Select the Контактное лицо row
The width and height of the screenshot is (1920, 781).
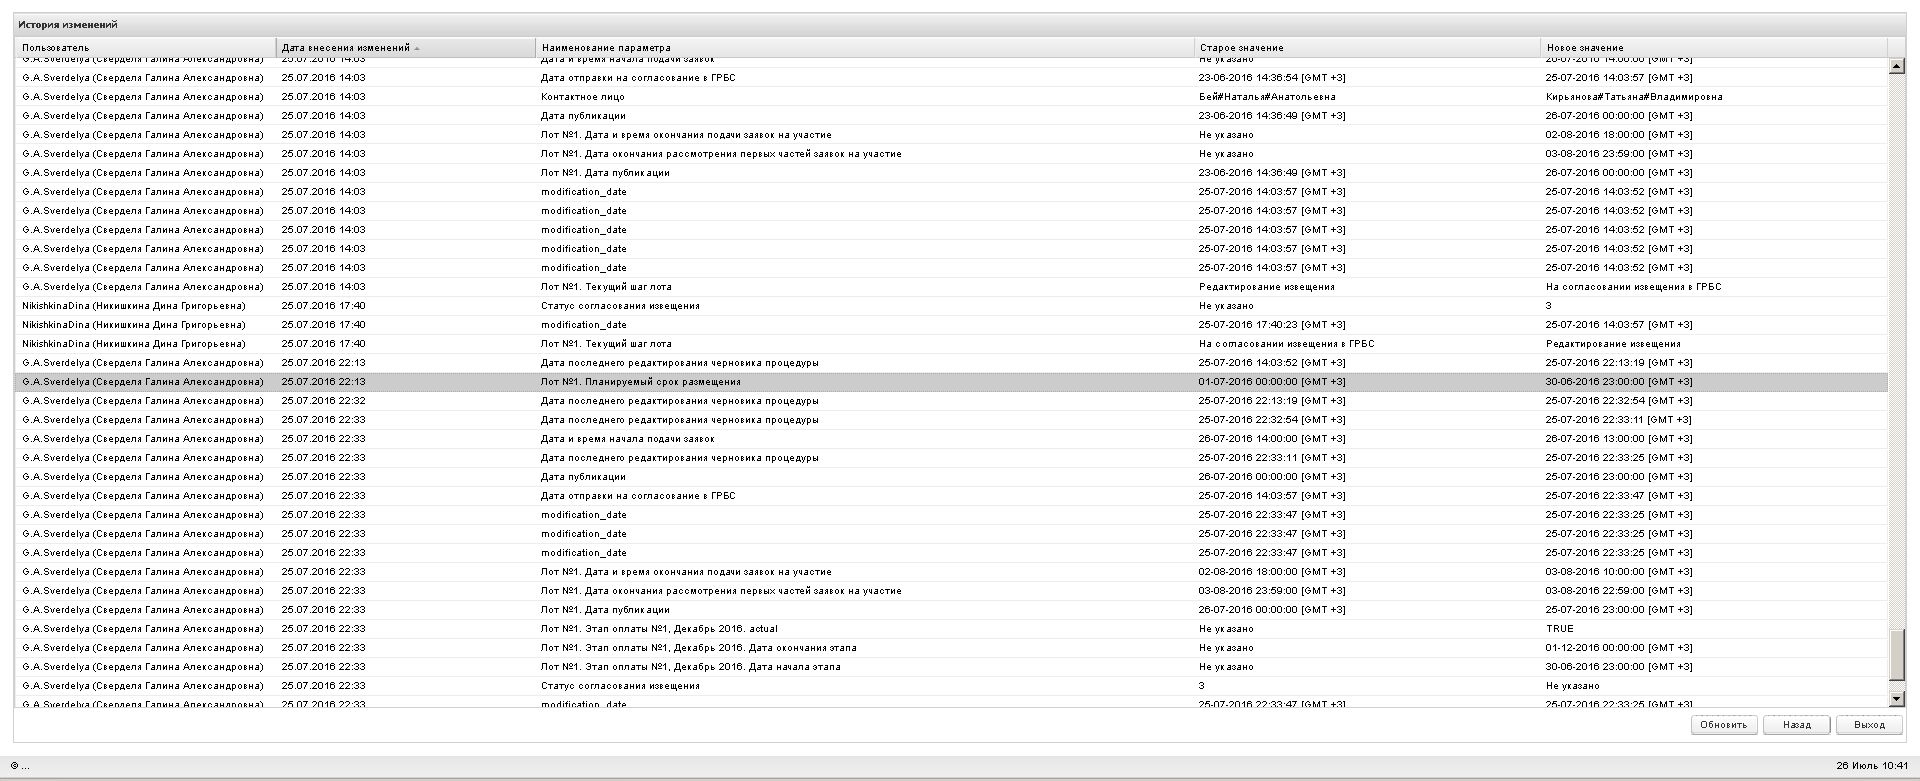583,97
